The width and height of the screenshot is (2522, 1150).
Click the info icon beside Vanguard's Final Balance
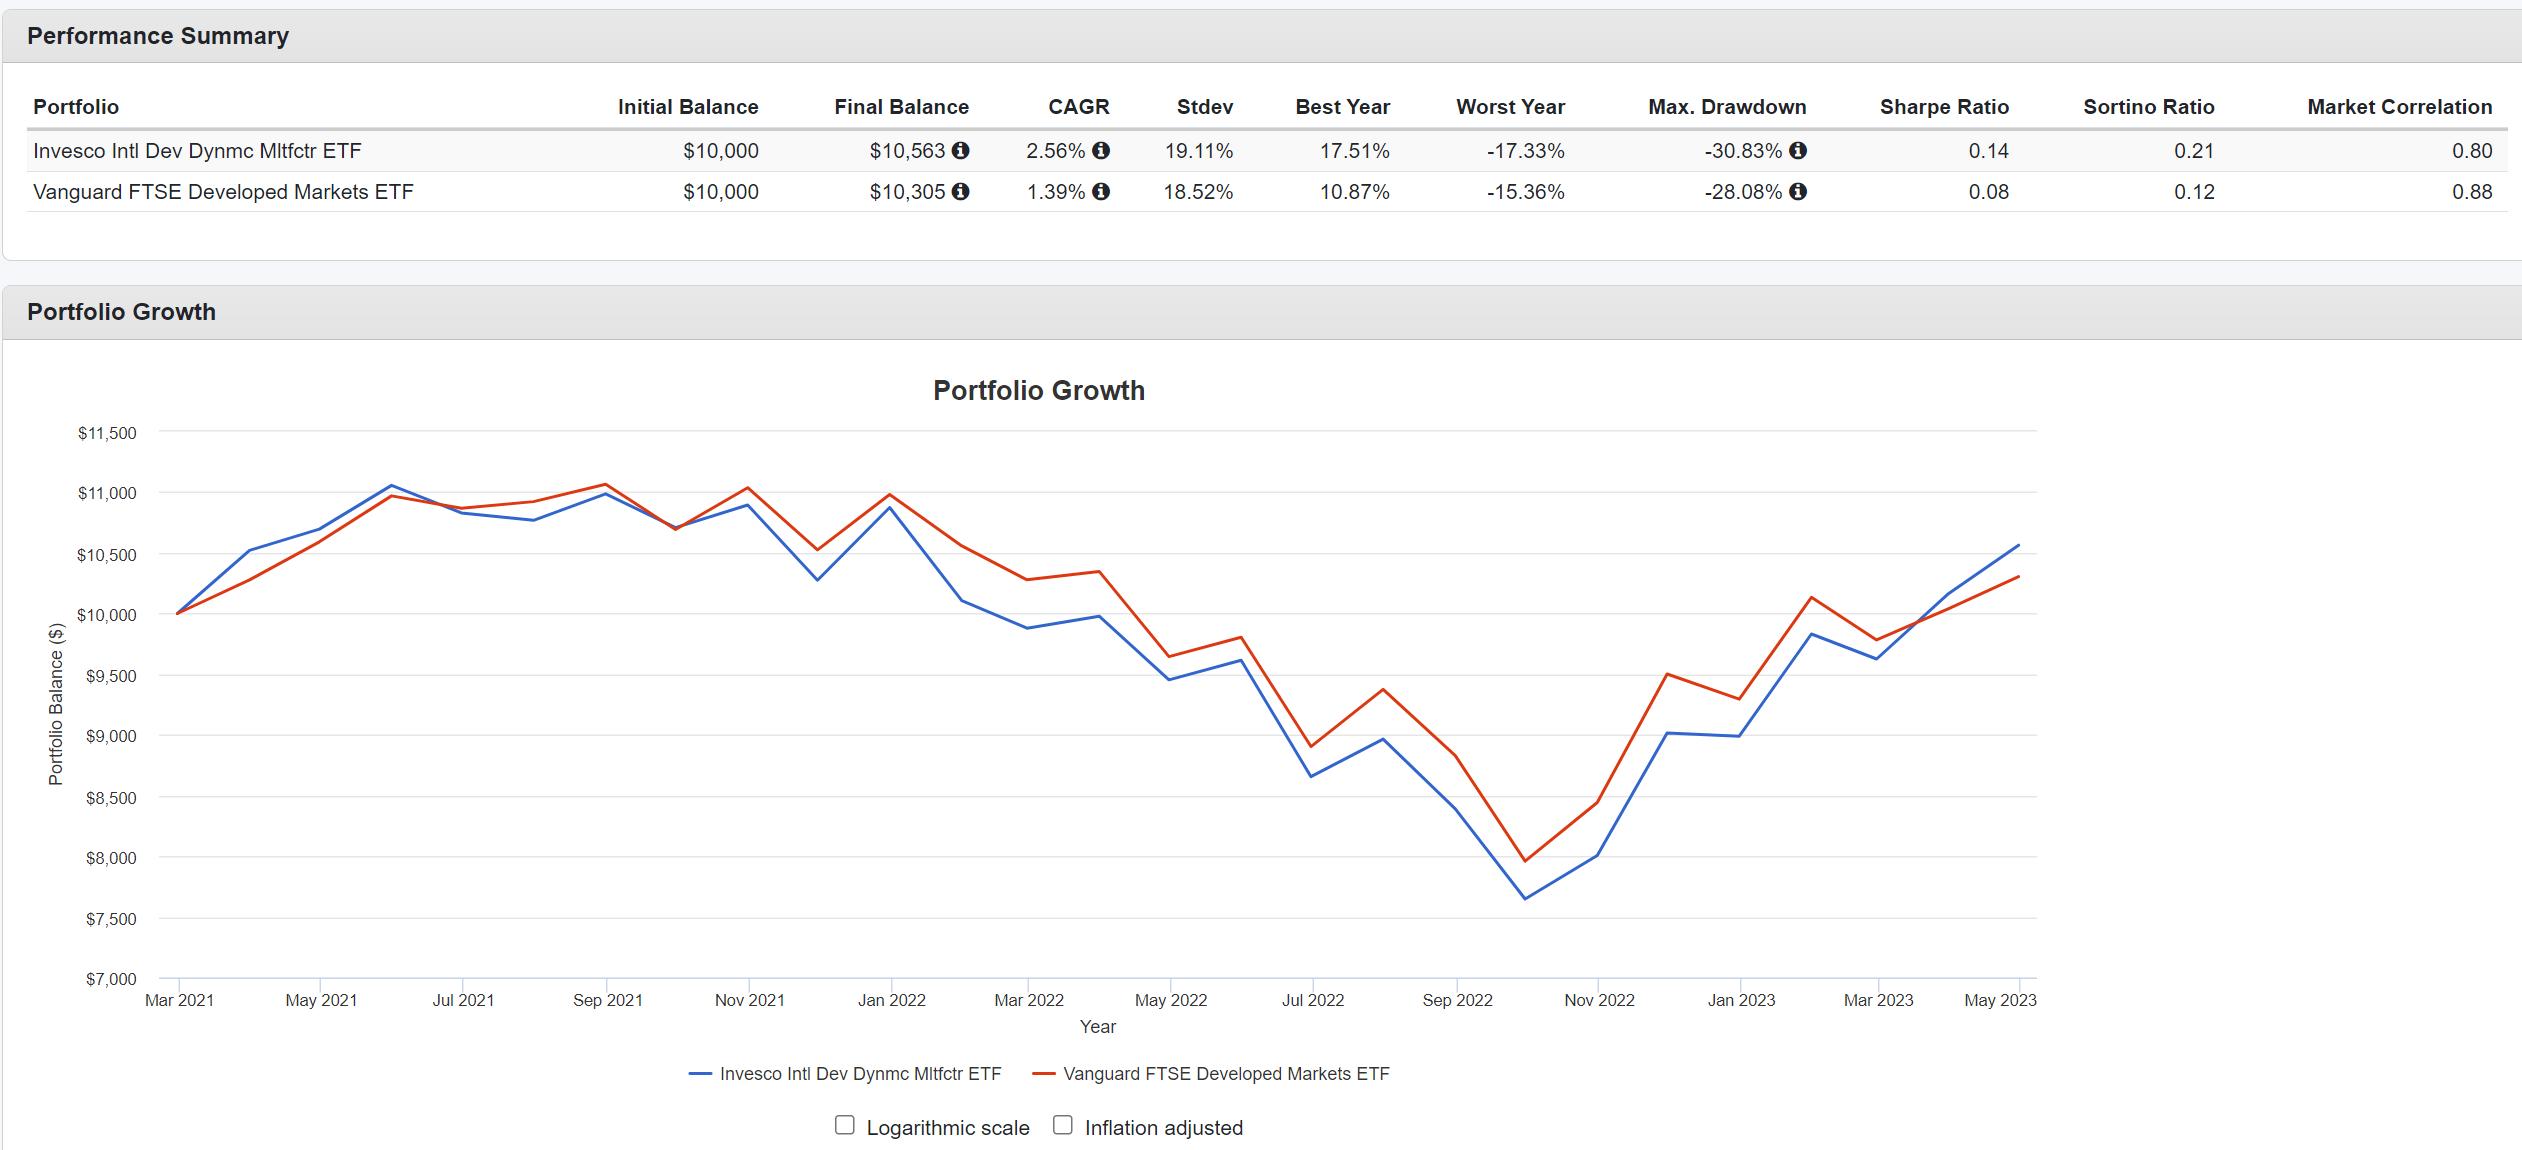click(961, 192)
